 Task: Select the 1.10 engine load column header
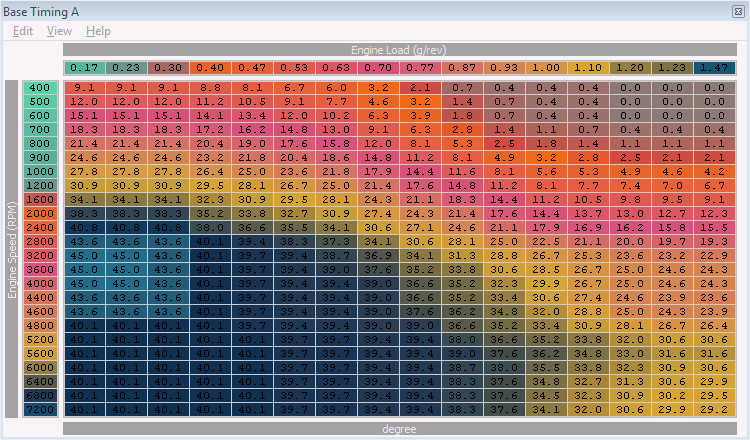pos(588,68)
